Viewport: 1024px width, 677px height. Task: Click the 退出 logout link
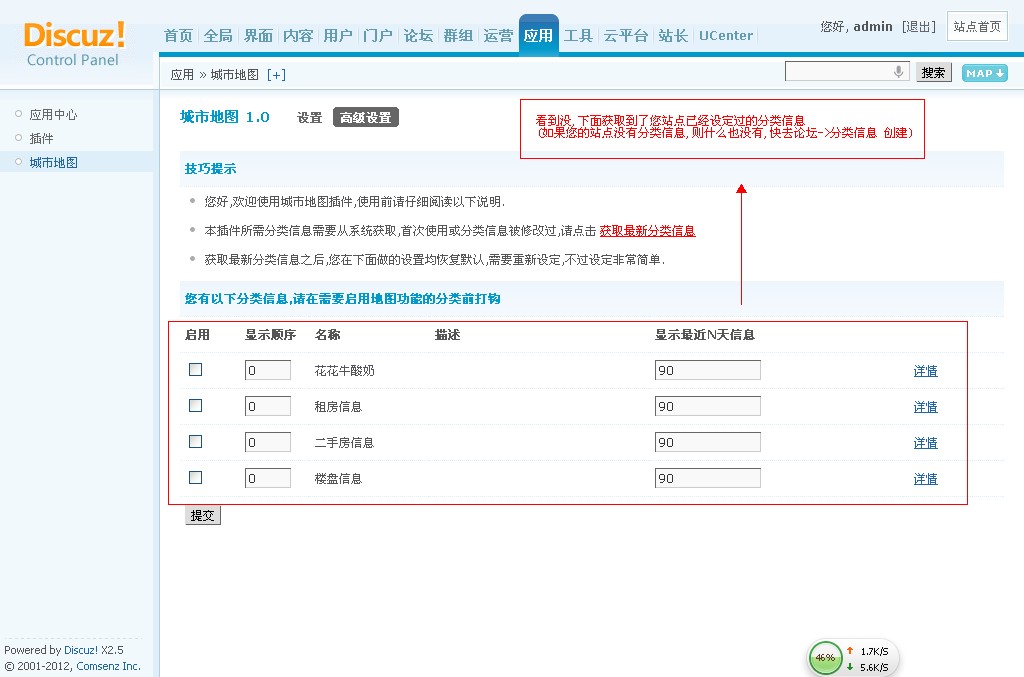[x=919, y=27]
